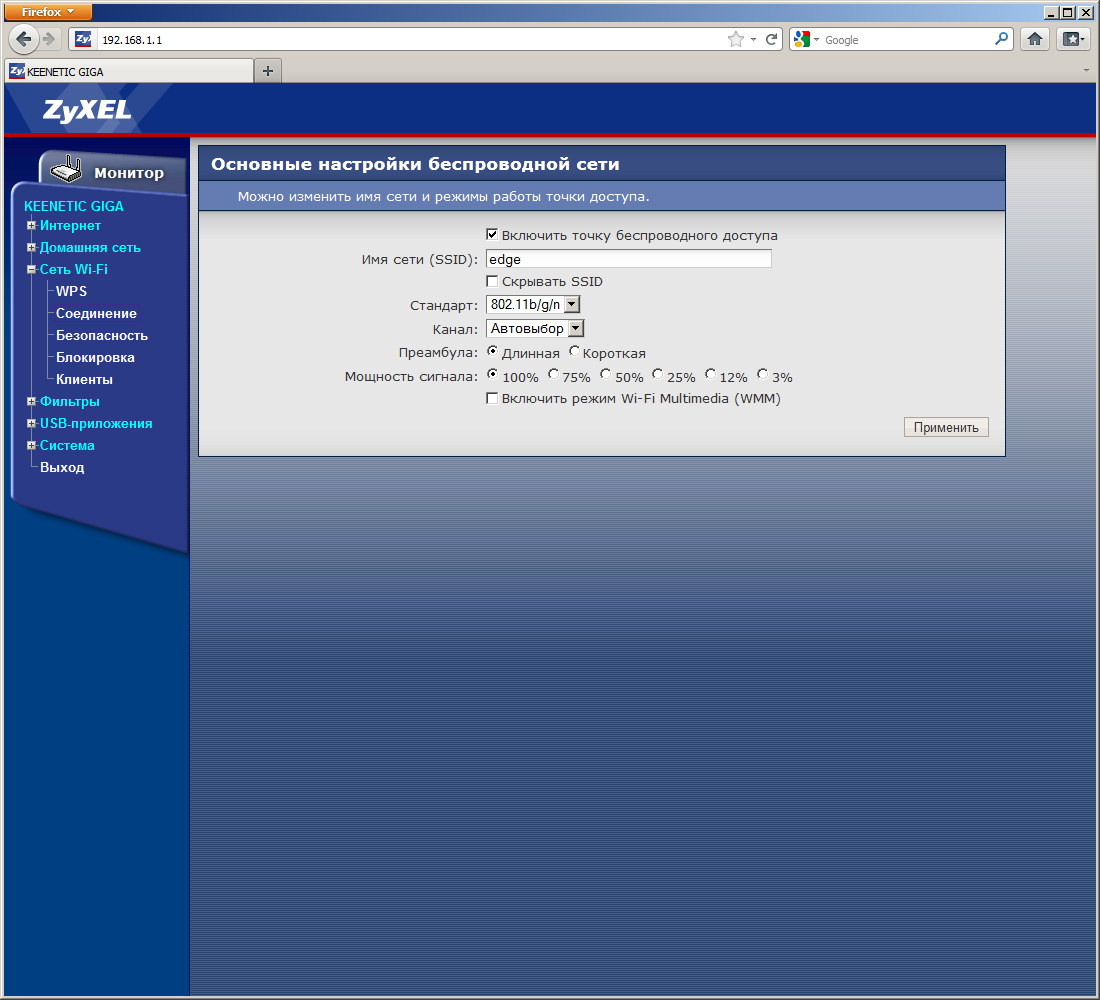The width and height of the screenshot is (1100, 1000).
Task: Open the Bookmarks toolbar button
Action: (x=1073, y=39)
